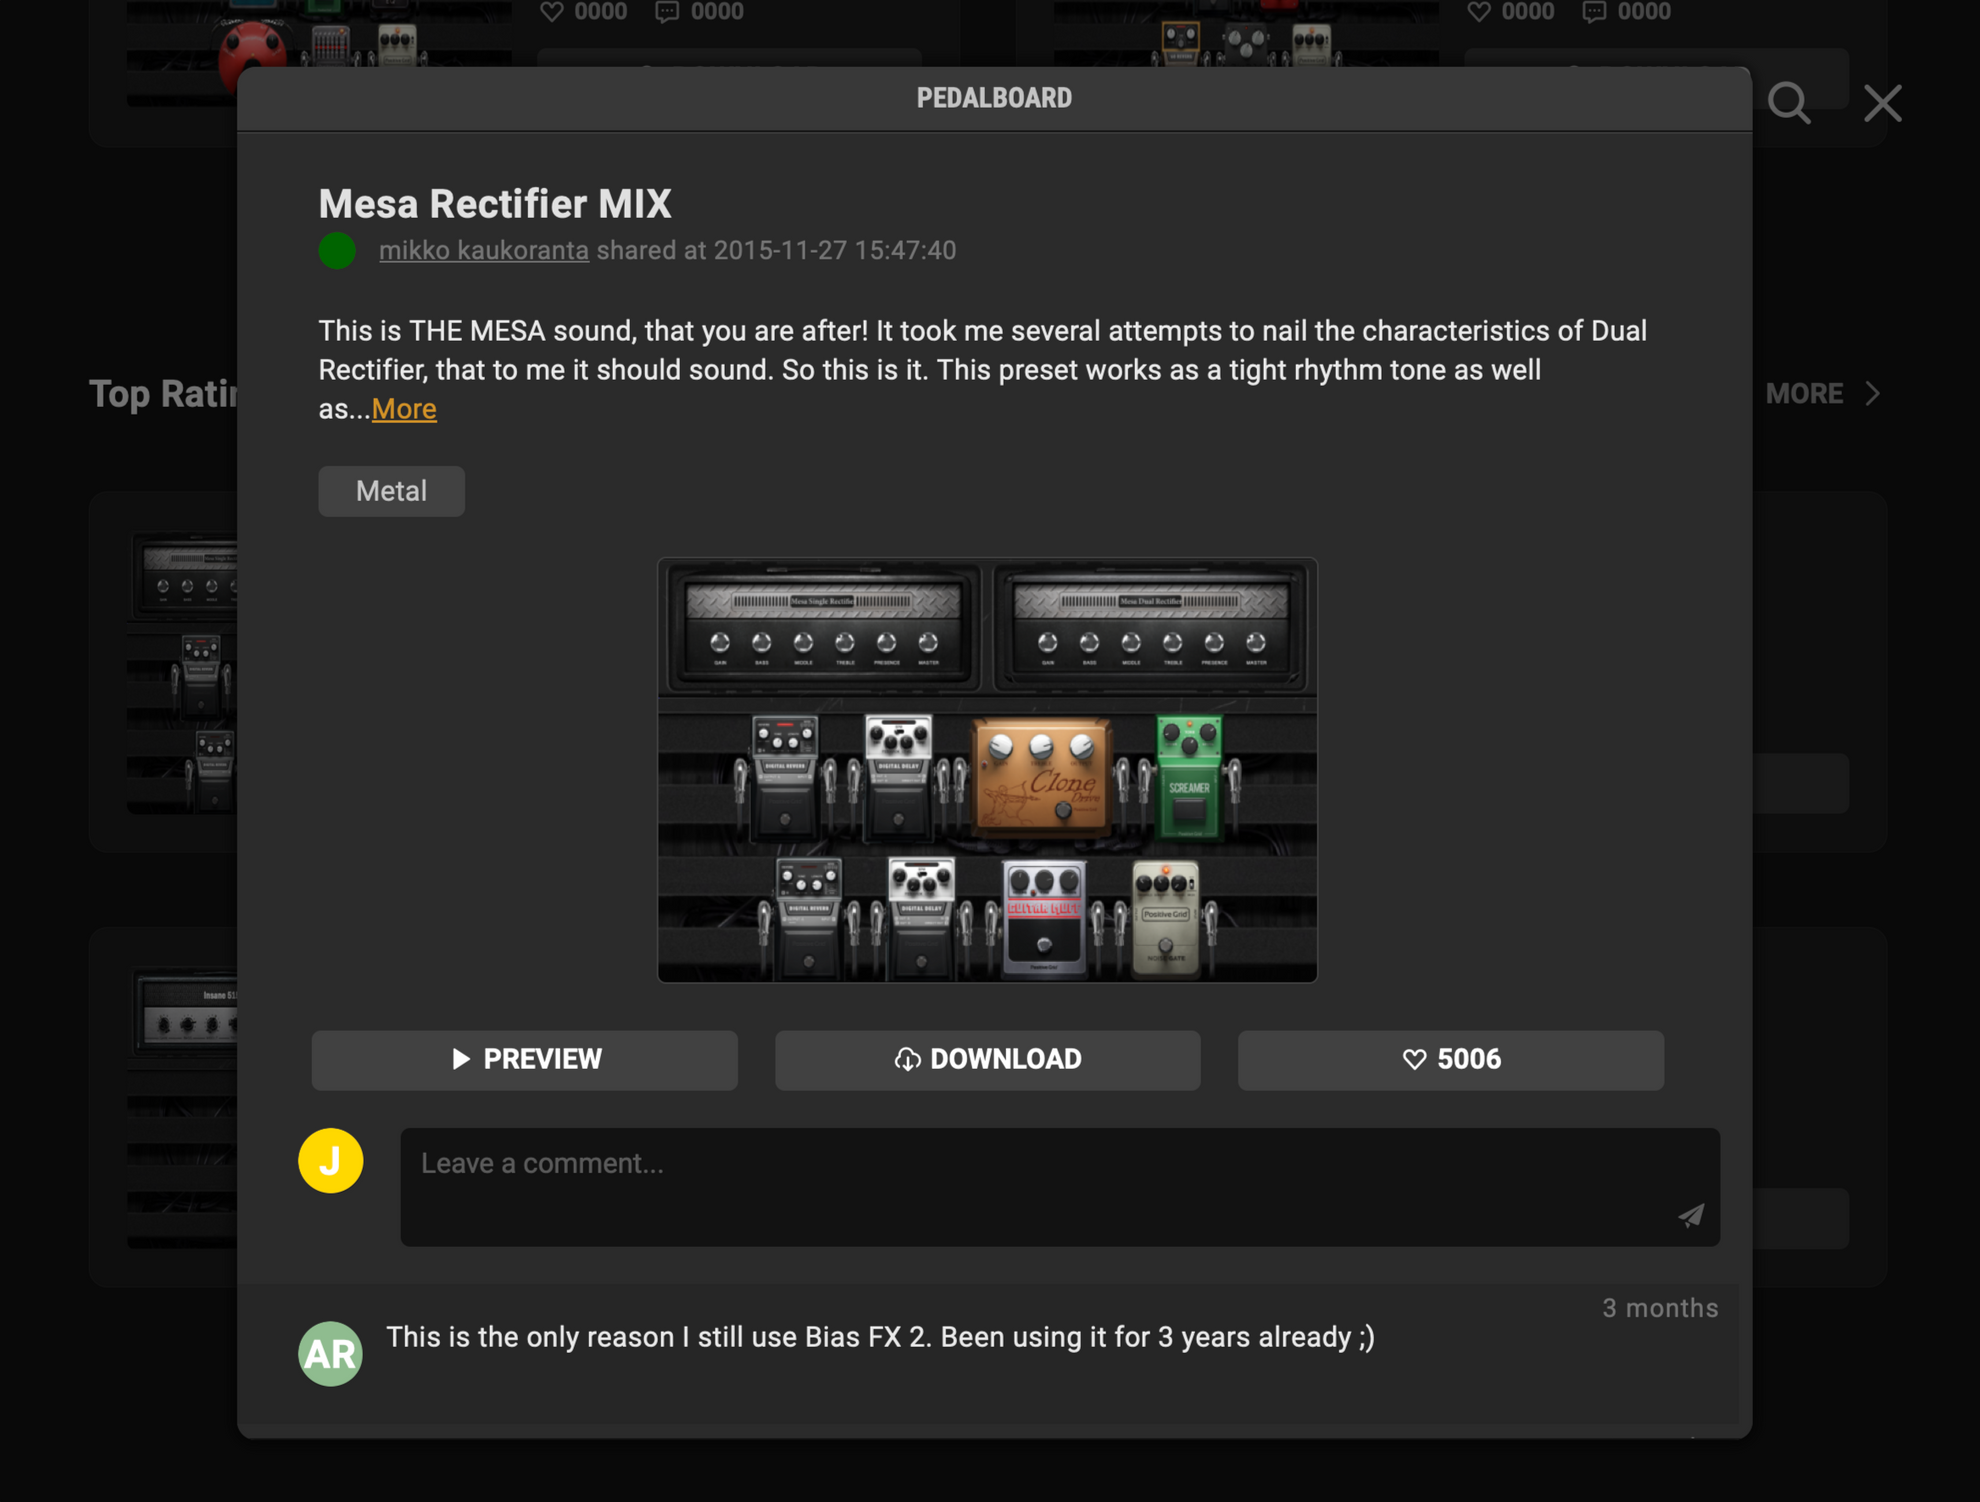Image resolution: width=1980 pixels, height=1502 pixels.
Task: Click the Mesa Dual Rectifier amp head
Action: [1151, 627]
